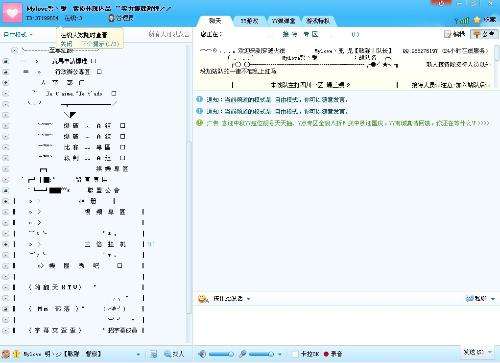Mute the speaker icon in bottom bar

coord(202,354)
